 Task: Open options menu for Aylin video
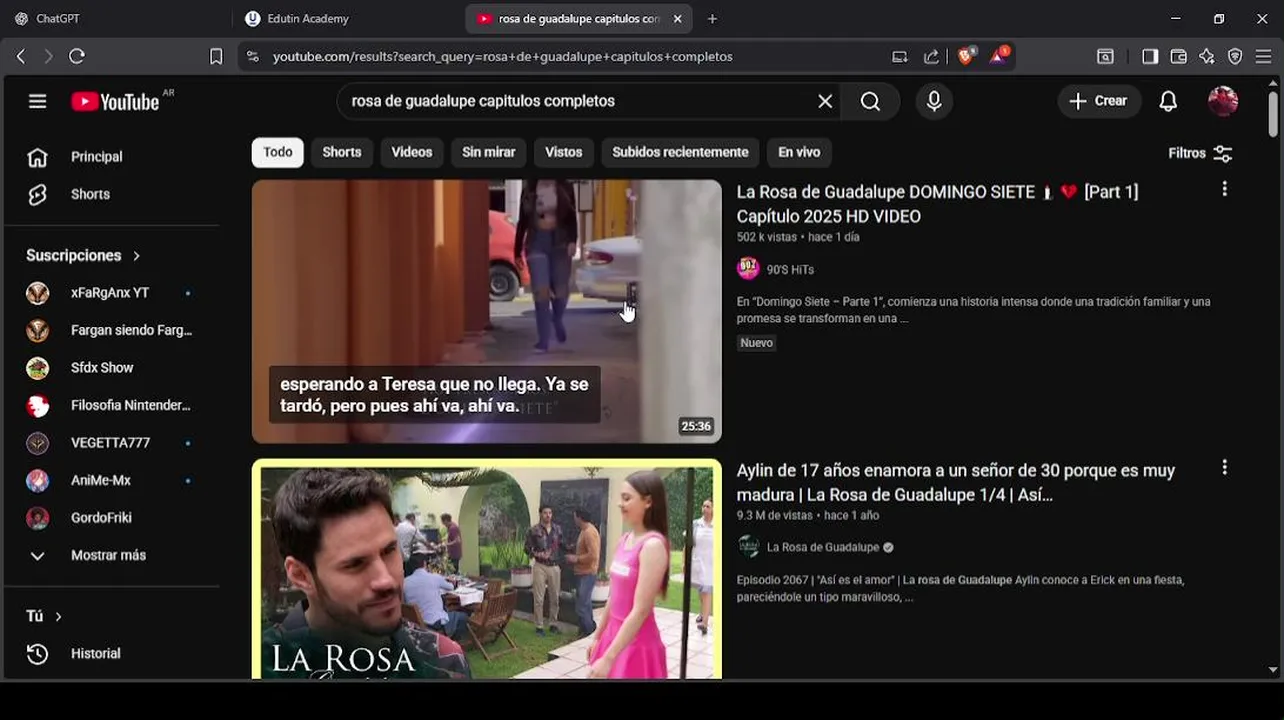(1224, 467)
